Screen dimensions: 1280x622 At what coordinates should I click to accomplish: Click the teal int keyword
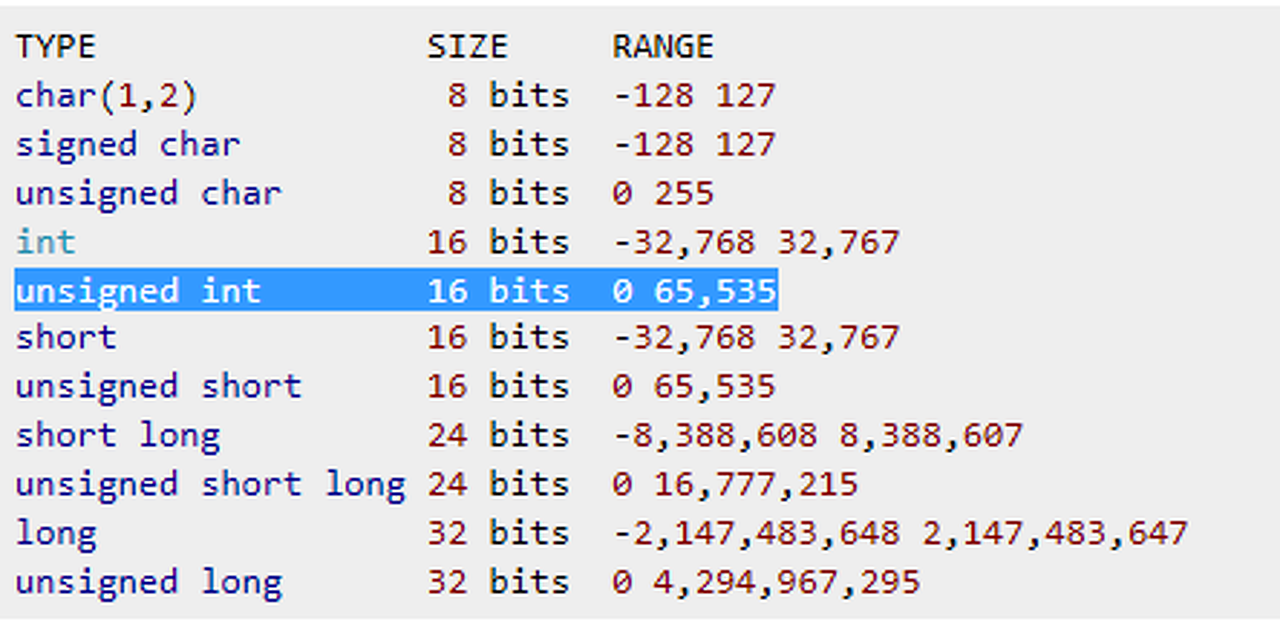(45, 242)
